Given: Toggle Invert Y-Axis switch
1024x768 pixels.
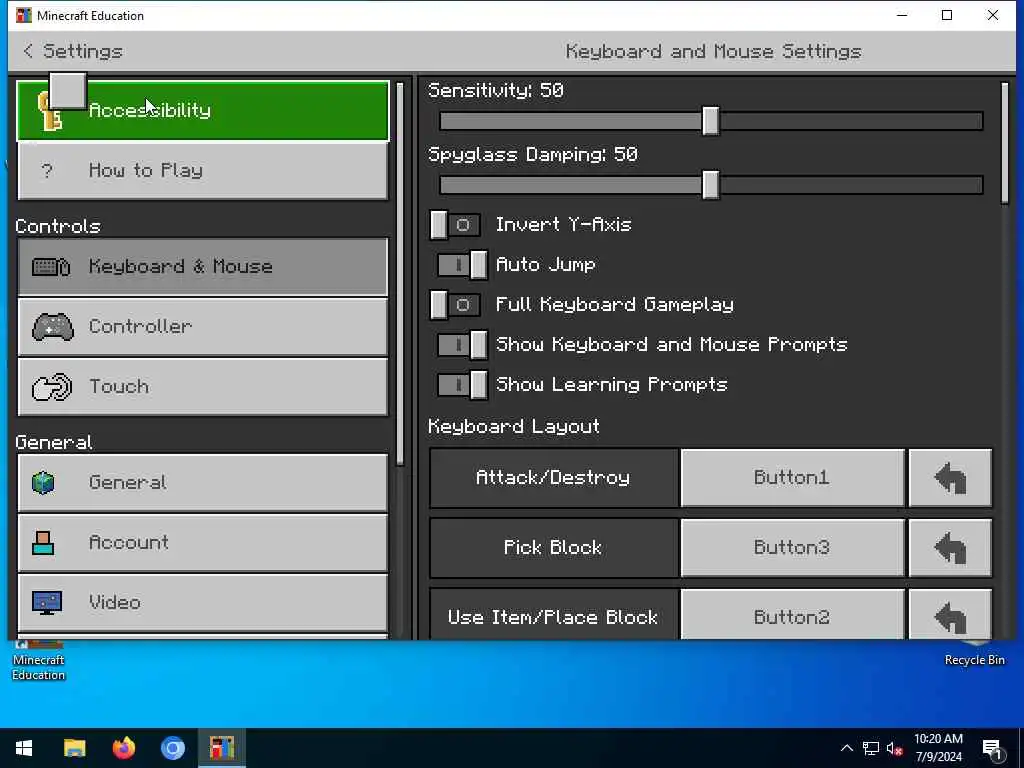Looking at the screenshot, I should coord(455,225).
